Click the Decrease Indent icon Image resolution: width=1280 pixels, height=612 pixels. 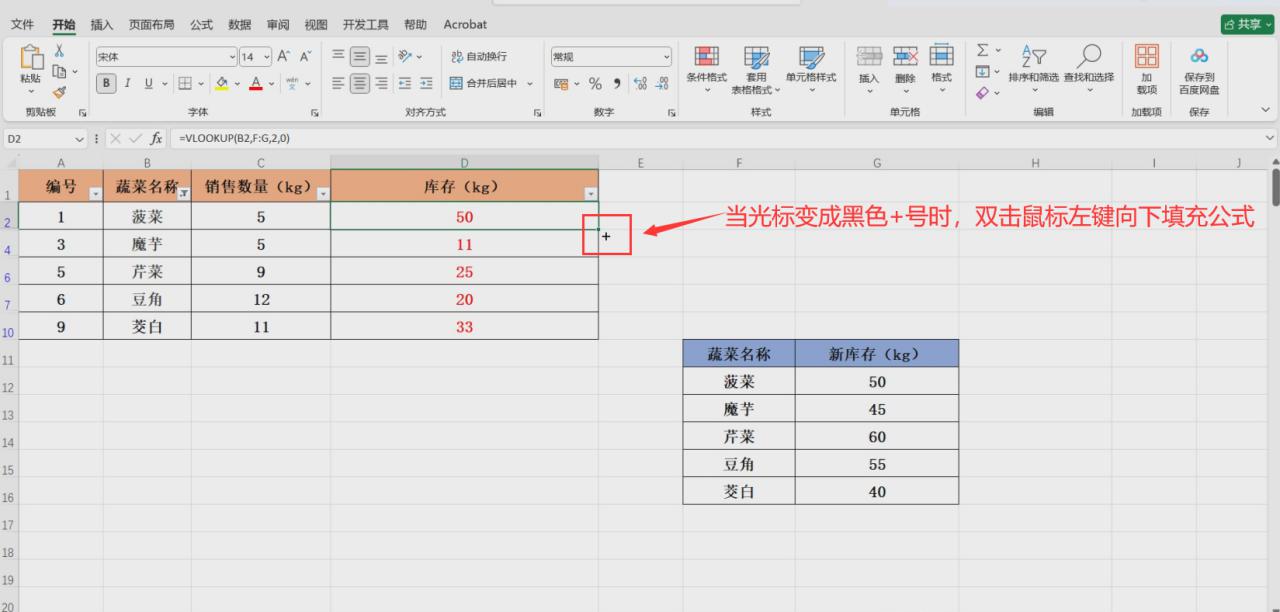coord(406,84)
